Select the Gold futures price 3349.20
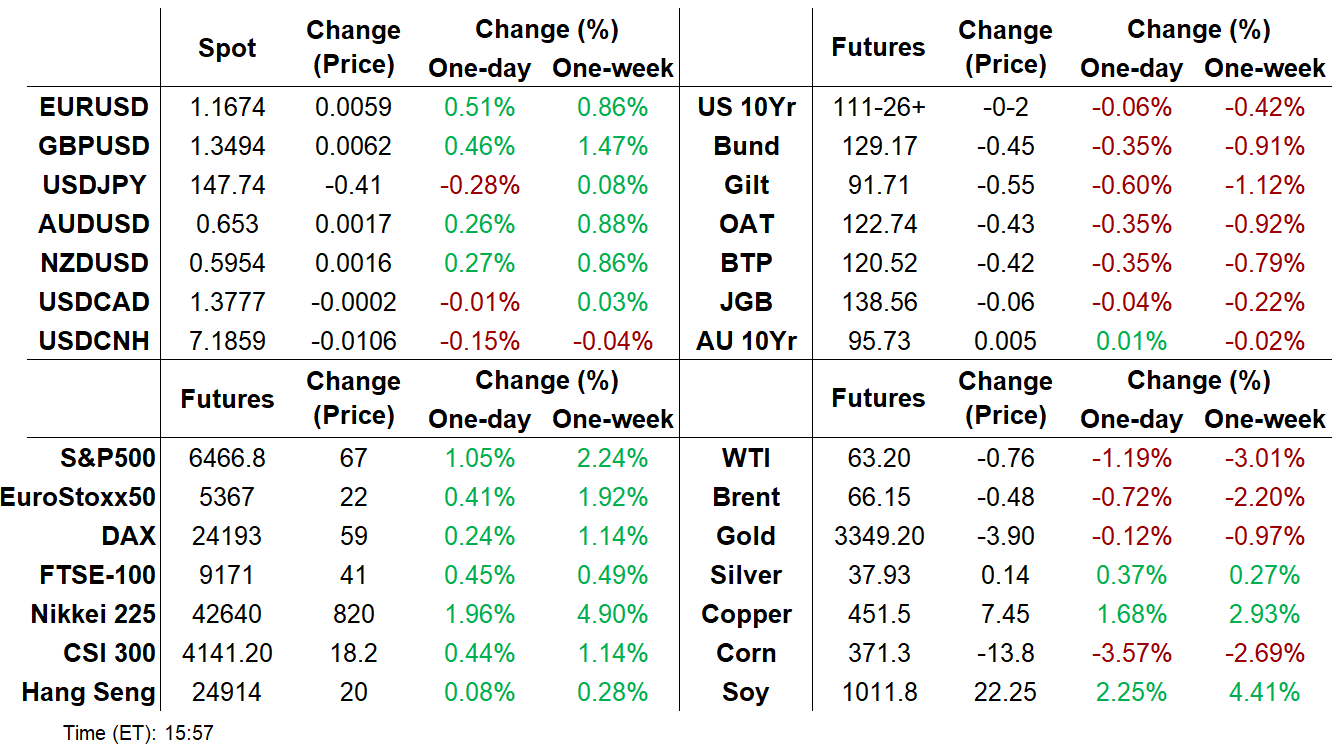The width and height of the screenshot is (1342, 748). [878, 536]
